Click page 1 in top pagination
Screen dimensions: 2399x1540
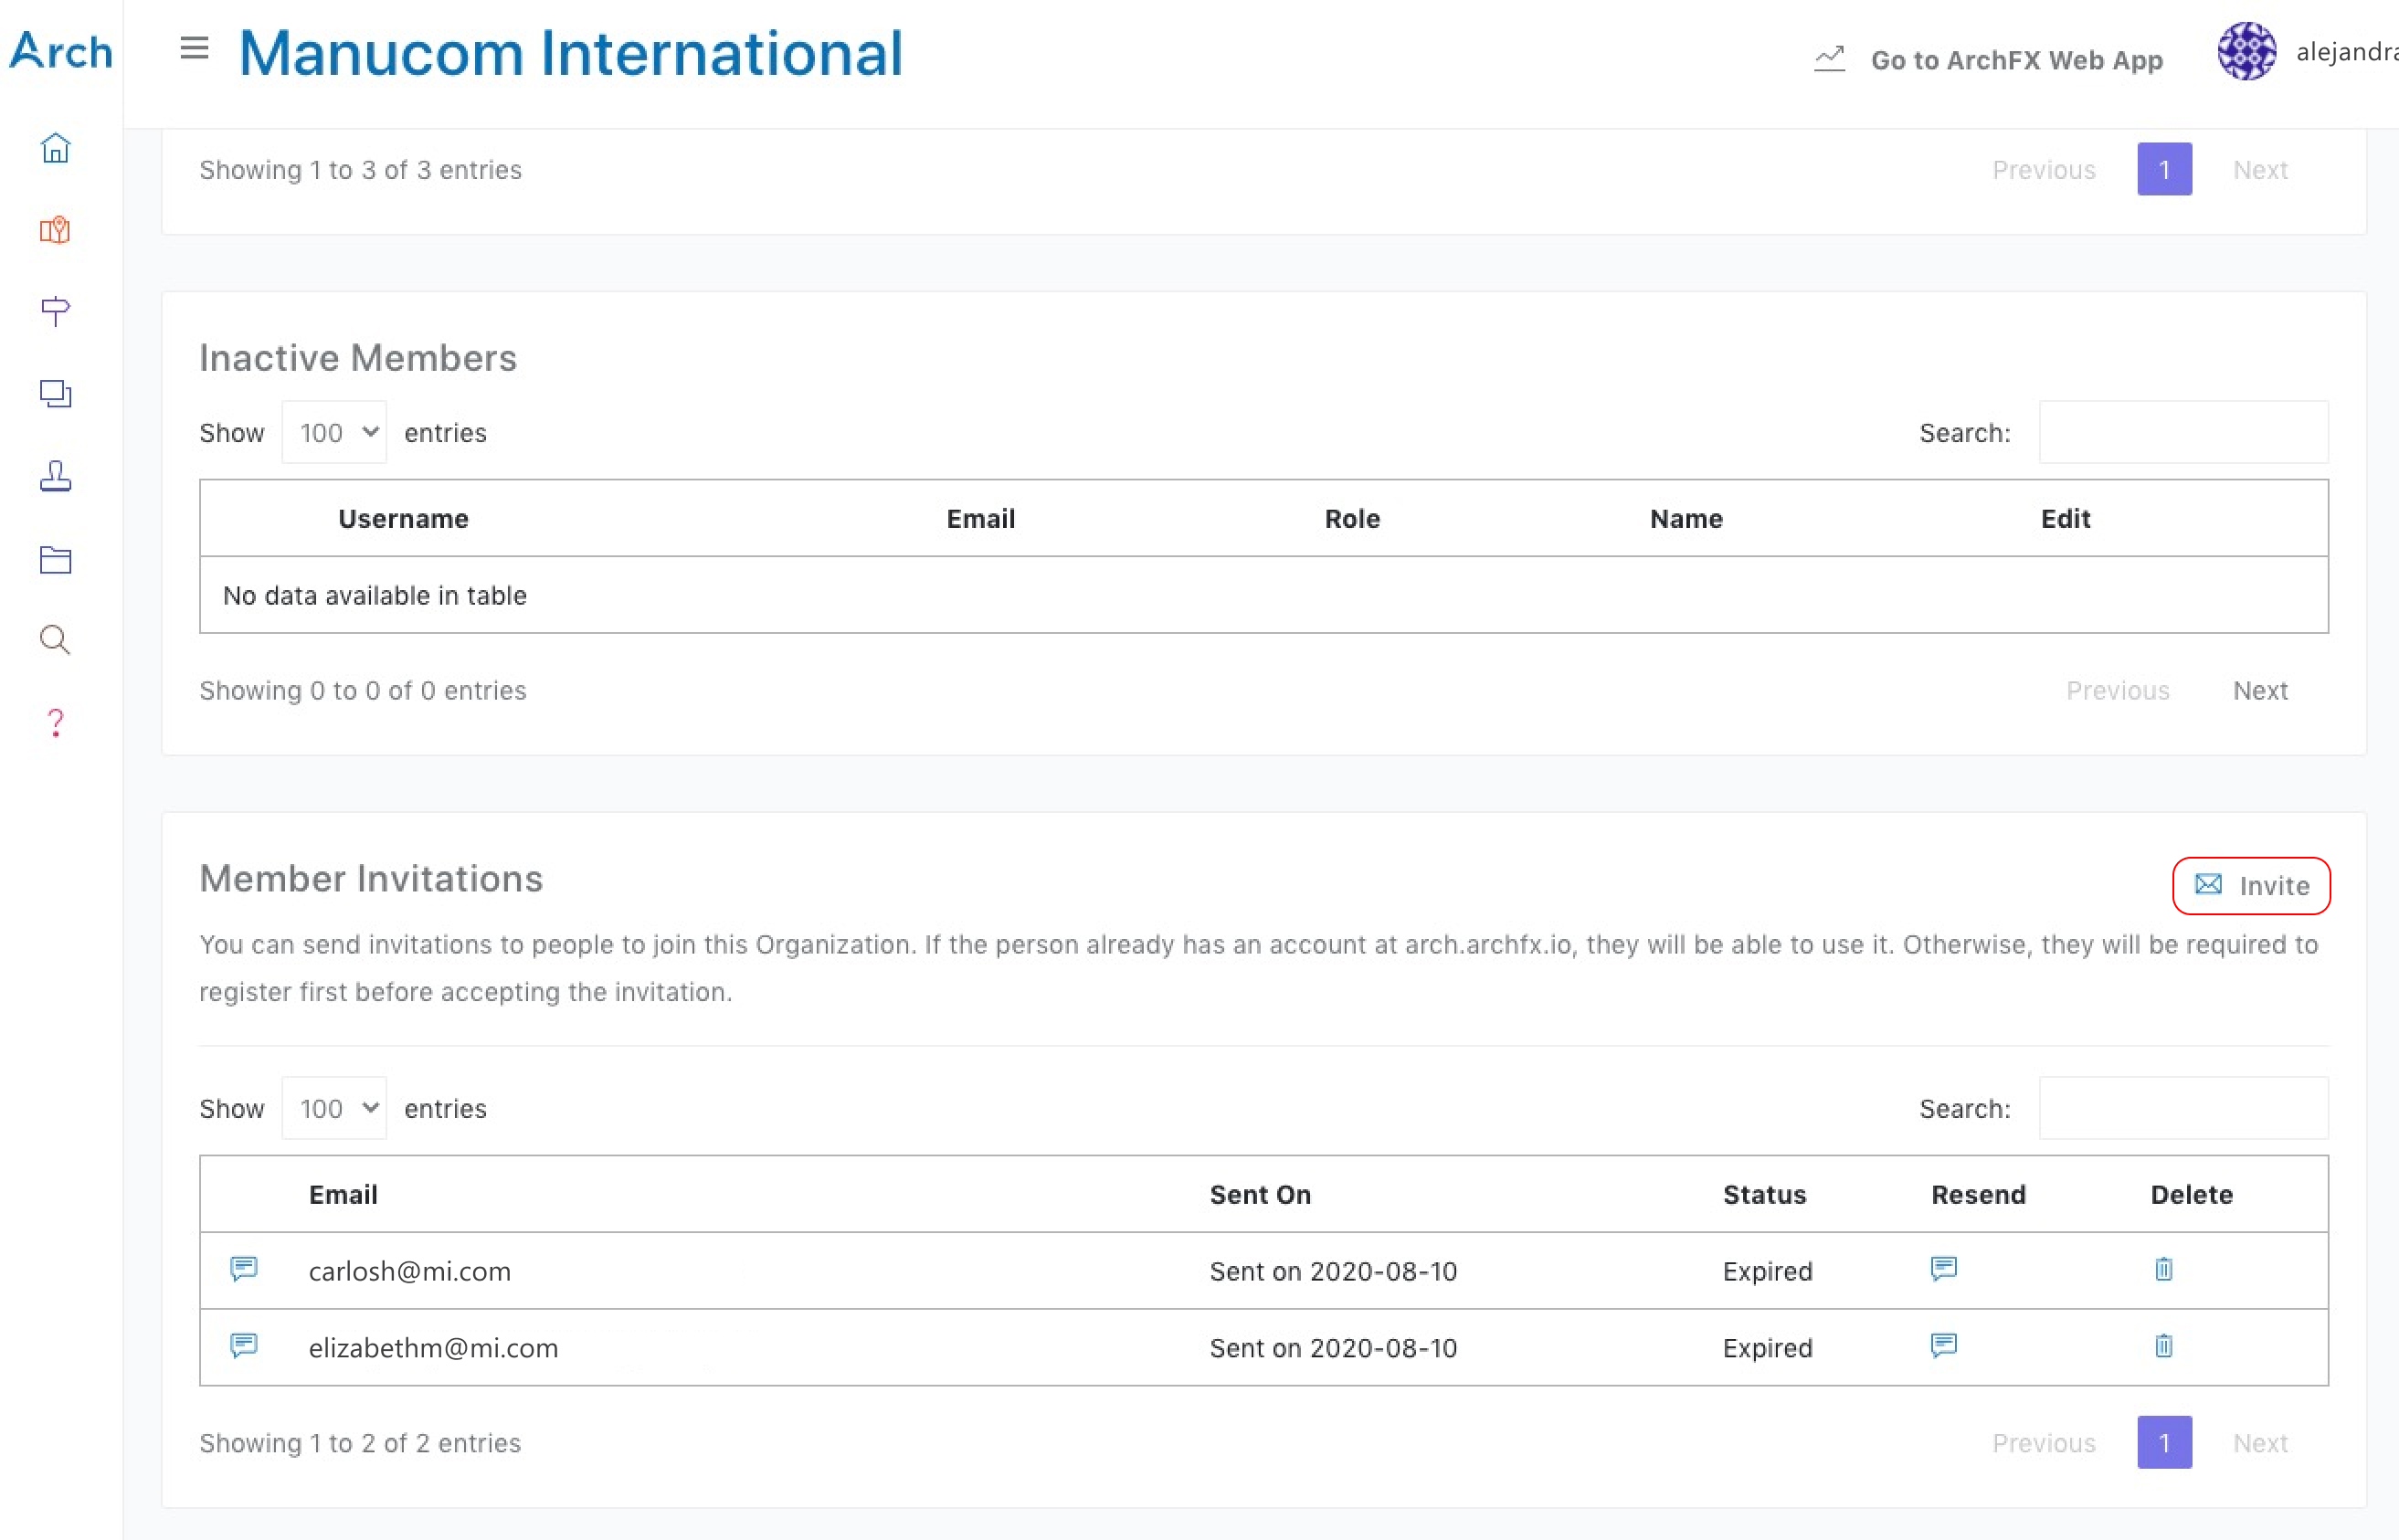point(2164,169)
